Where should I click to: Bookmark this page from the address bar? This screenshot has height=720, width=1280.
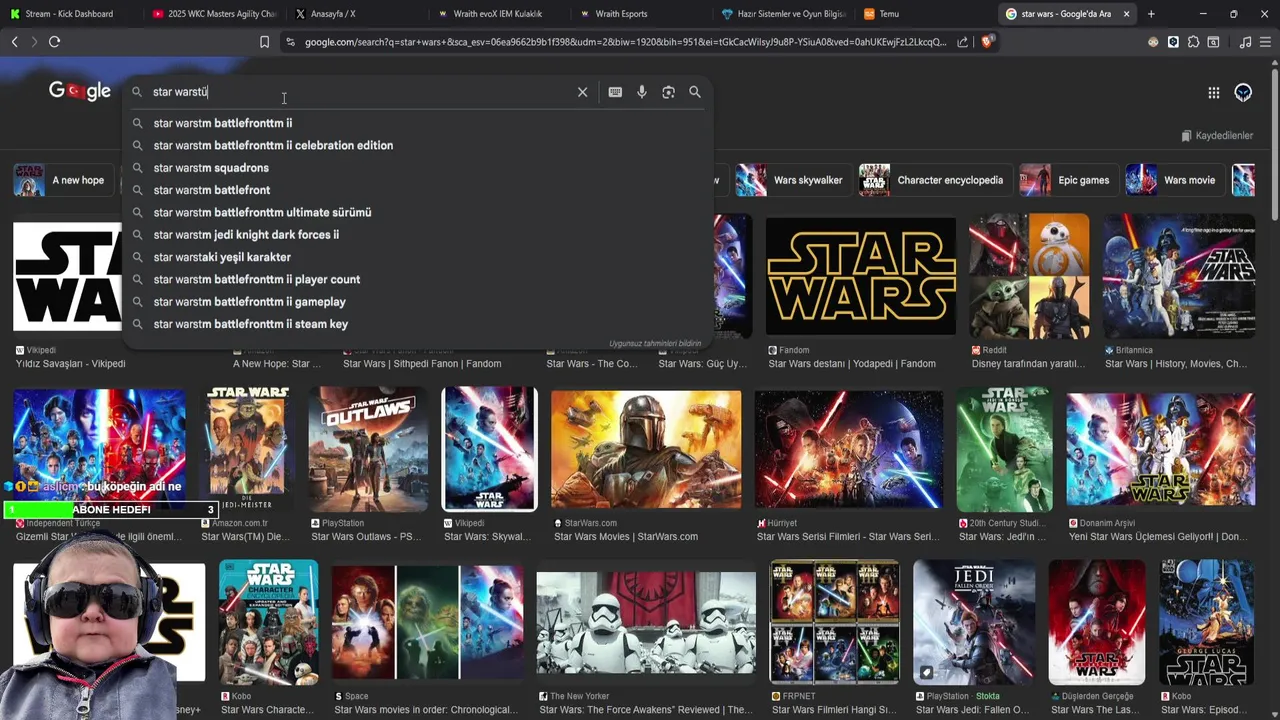click(264, 42)
